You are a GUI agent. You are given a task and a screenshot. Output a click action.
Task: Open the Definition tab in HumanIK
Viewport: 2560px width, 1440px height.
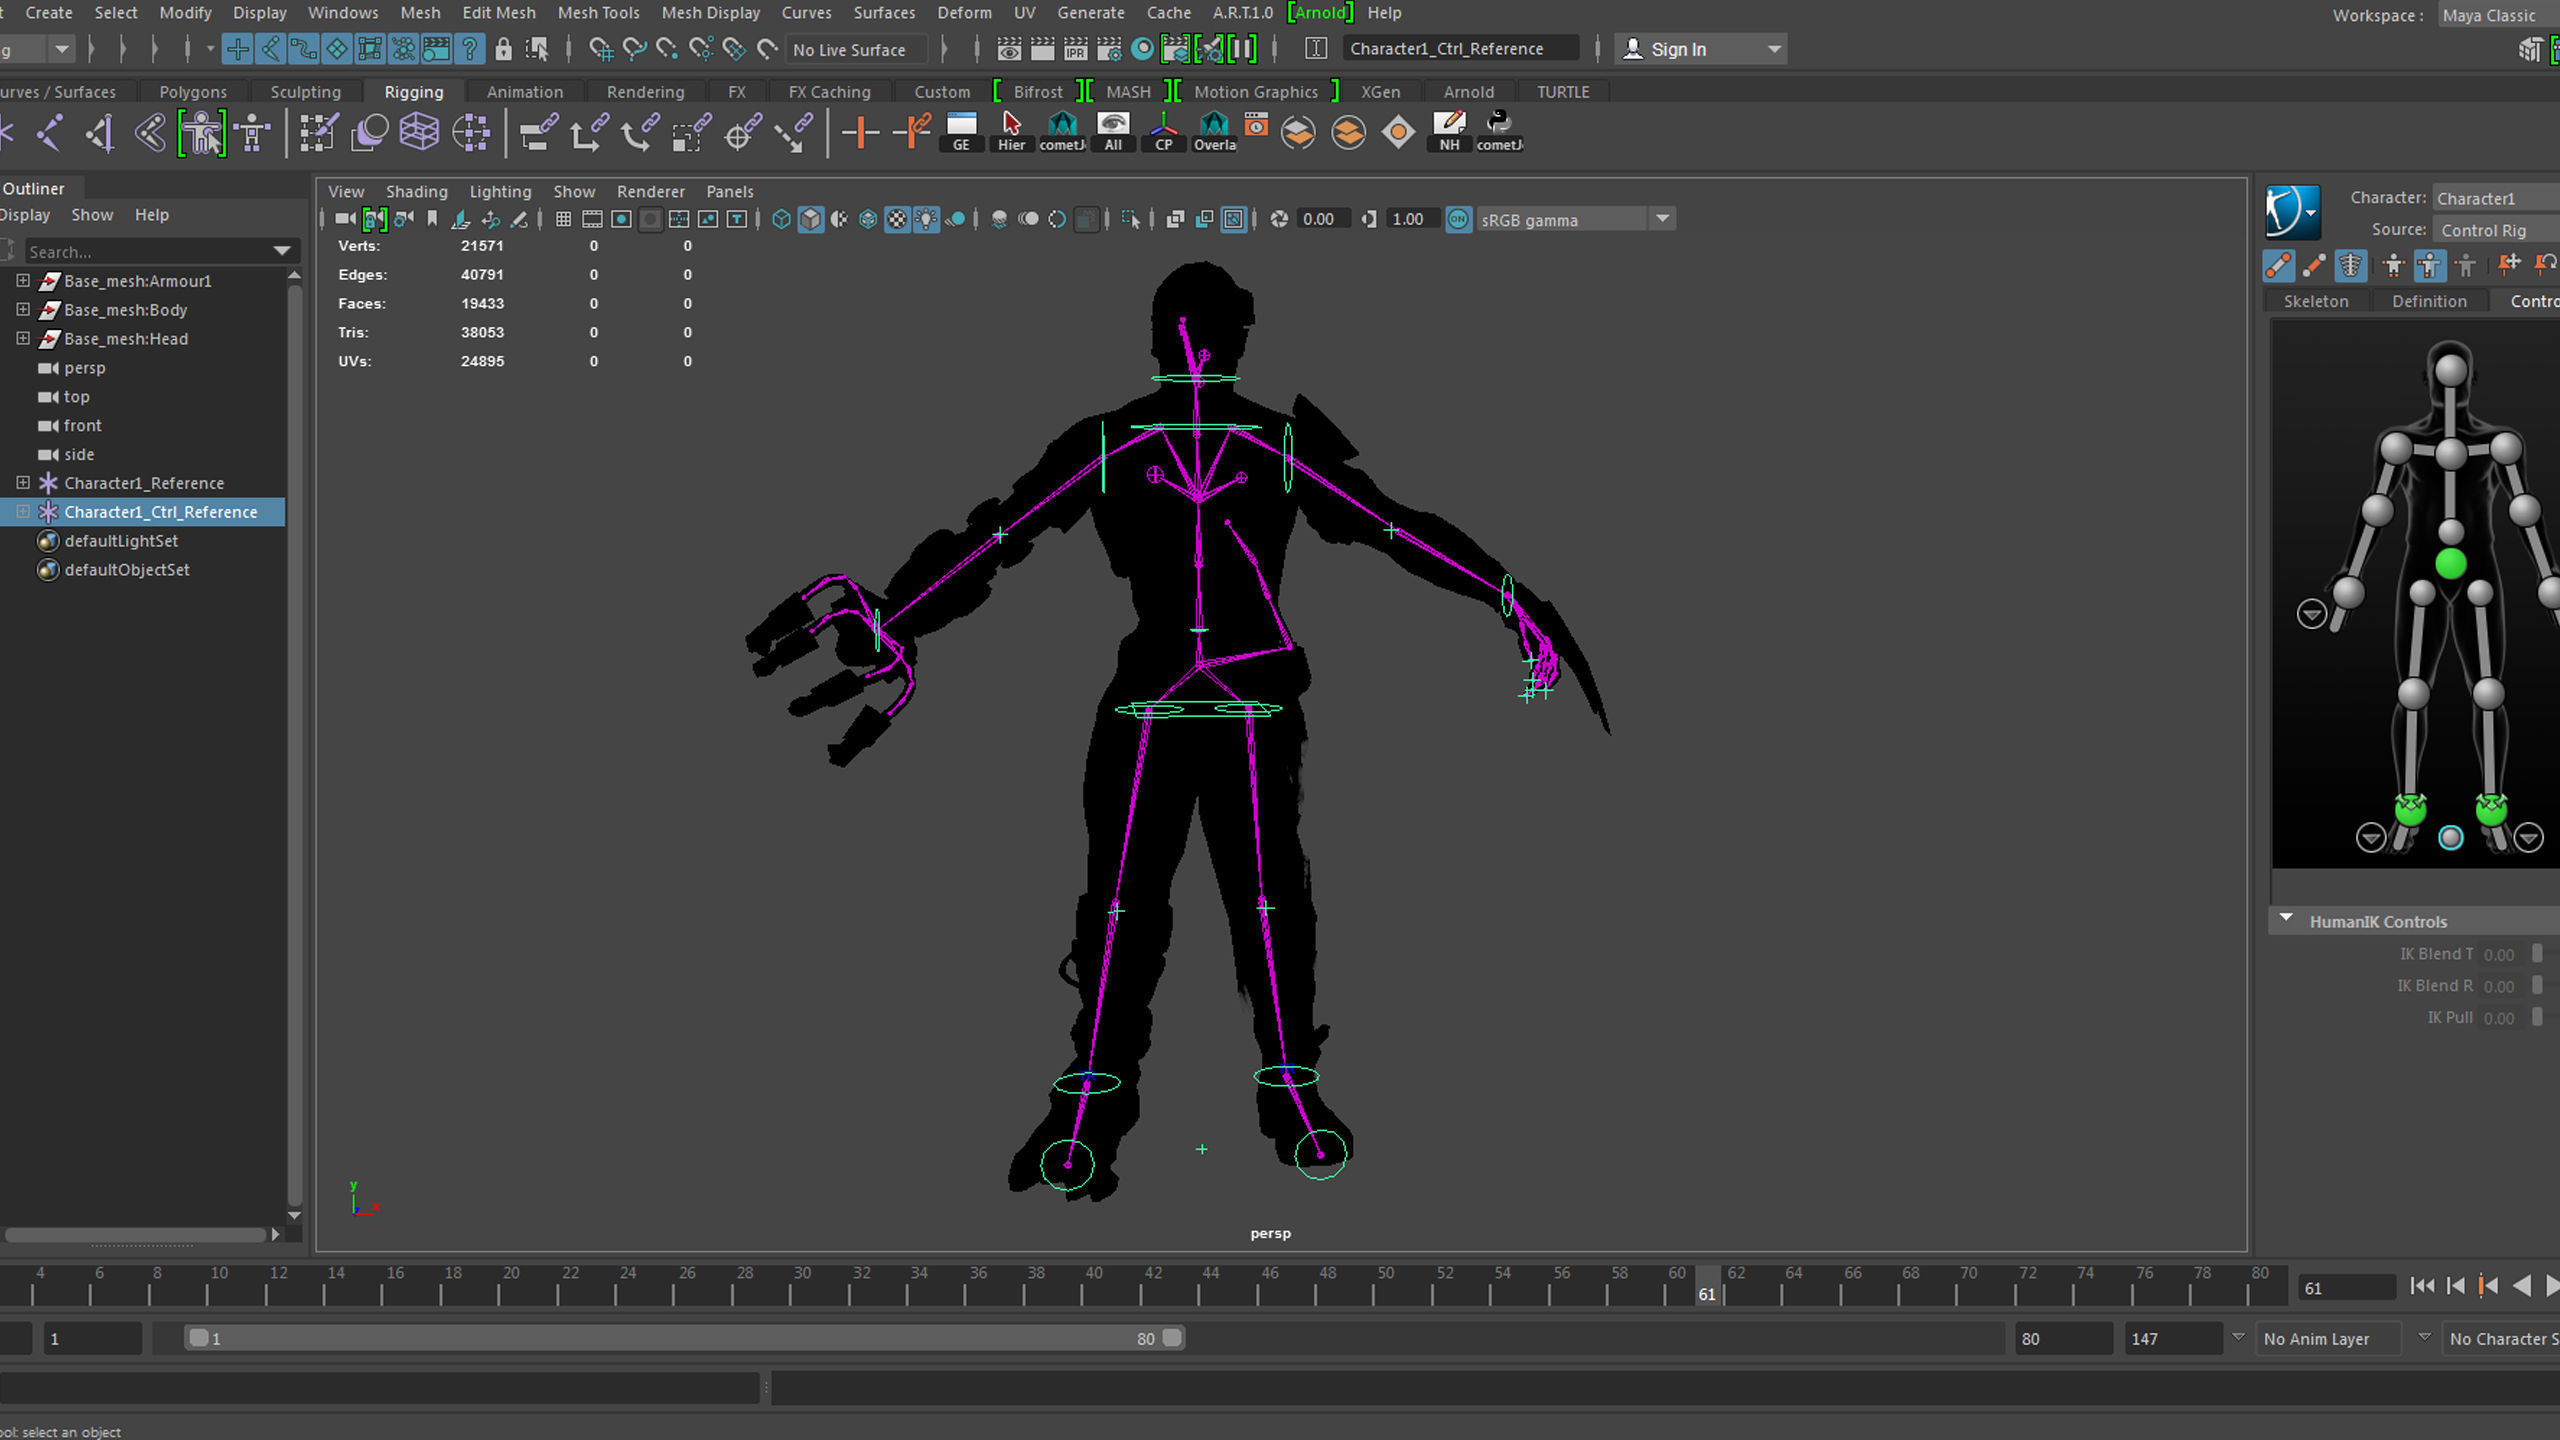pyautogui.click(x=2429, y=301)
